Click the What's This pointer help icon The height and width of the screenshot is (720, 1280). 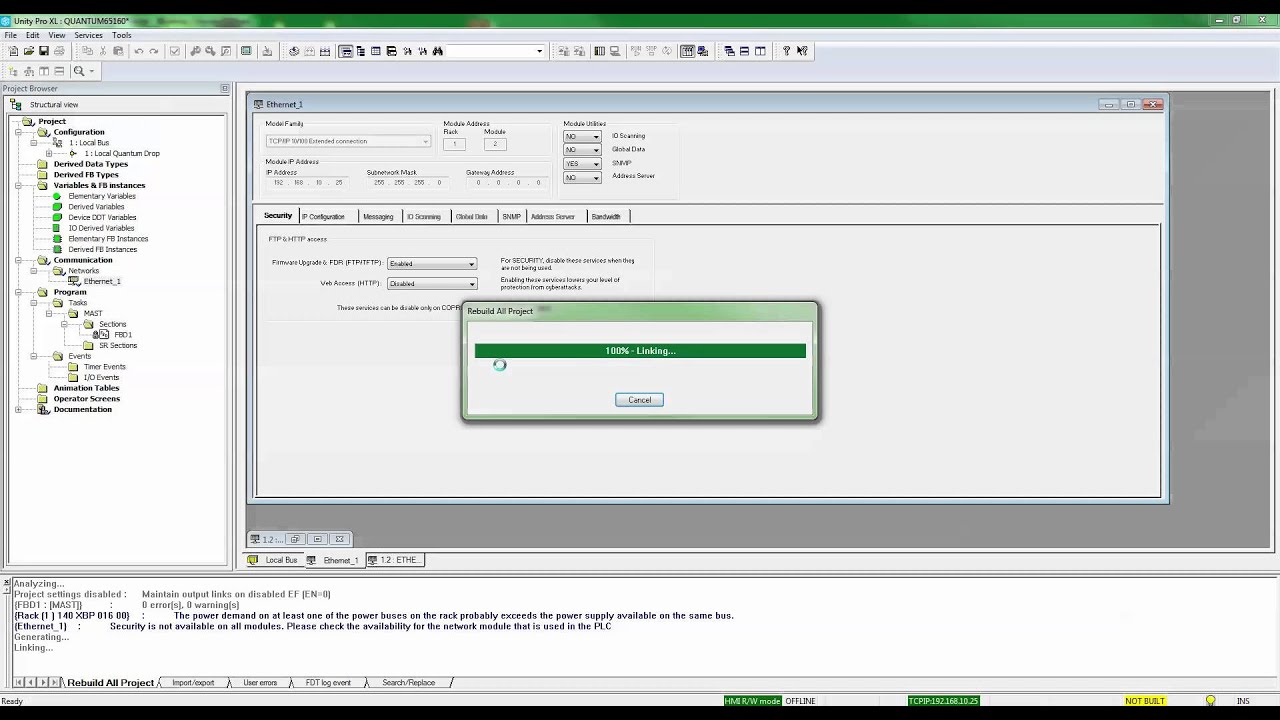802,51
